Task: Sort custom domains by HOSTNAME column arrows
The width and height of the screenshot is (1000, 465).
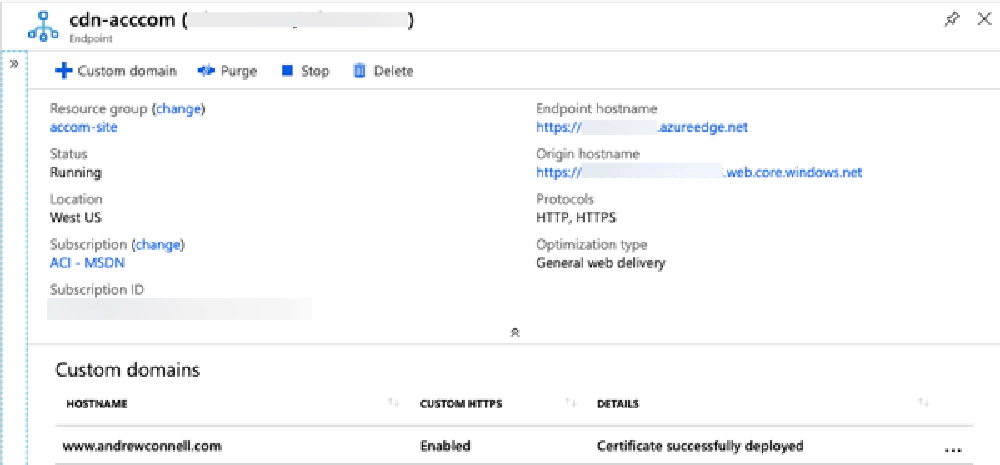Action: click(393, 402)
